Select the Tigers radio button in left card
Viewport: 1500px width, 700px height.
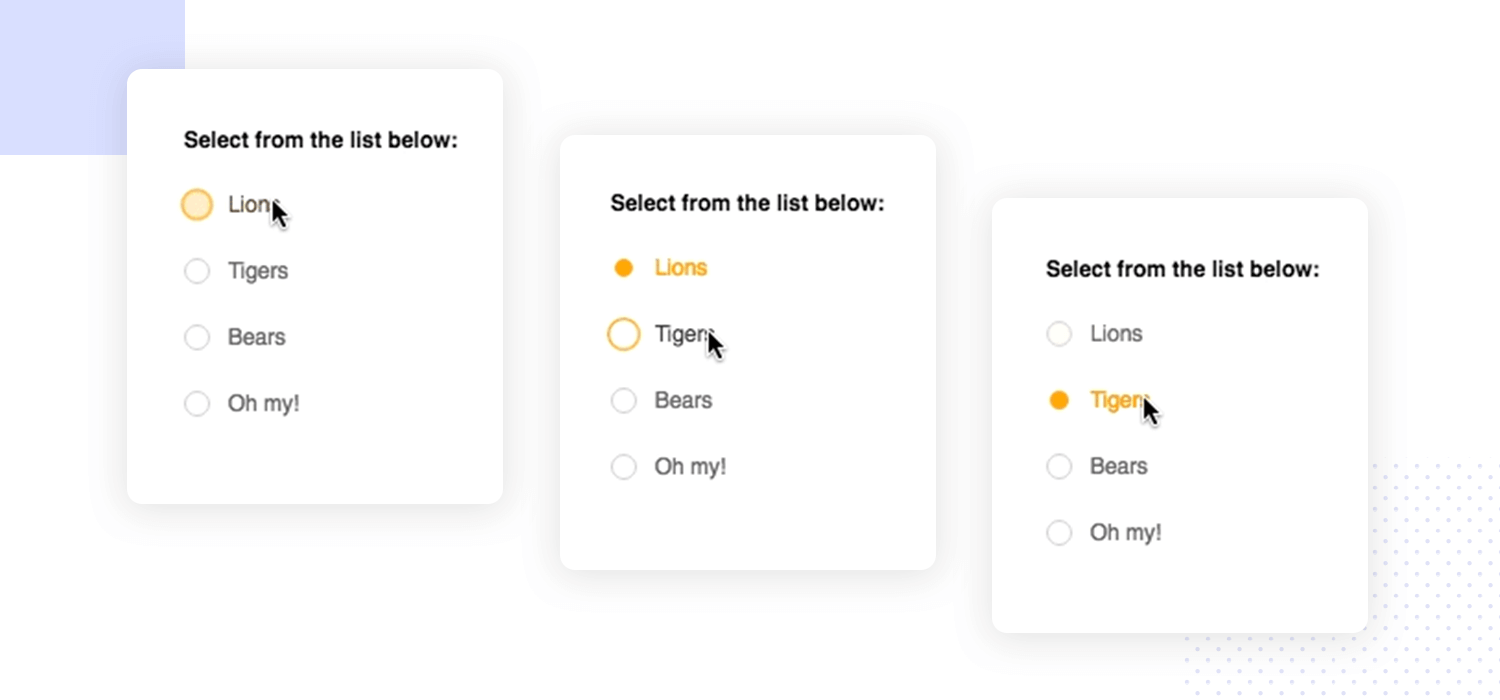pyautogui.click(x=197, y=271)
